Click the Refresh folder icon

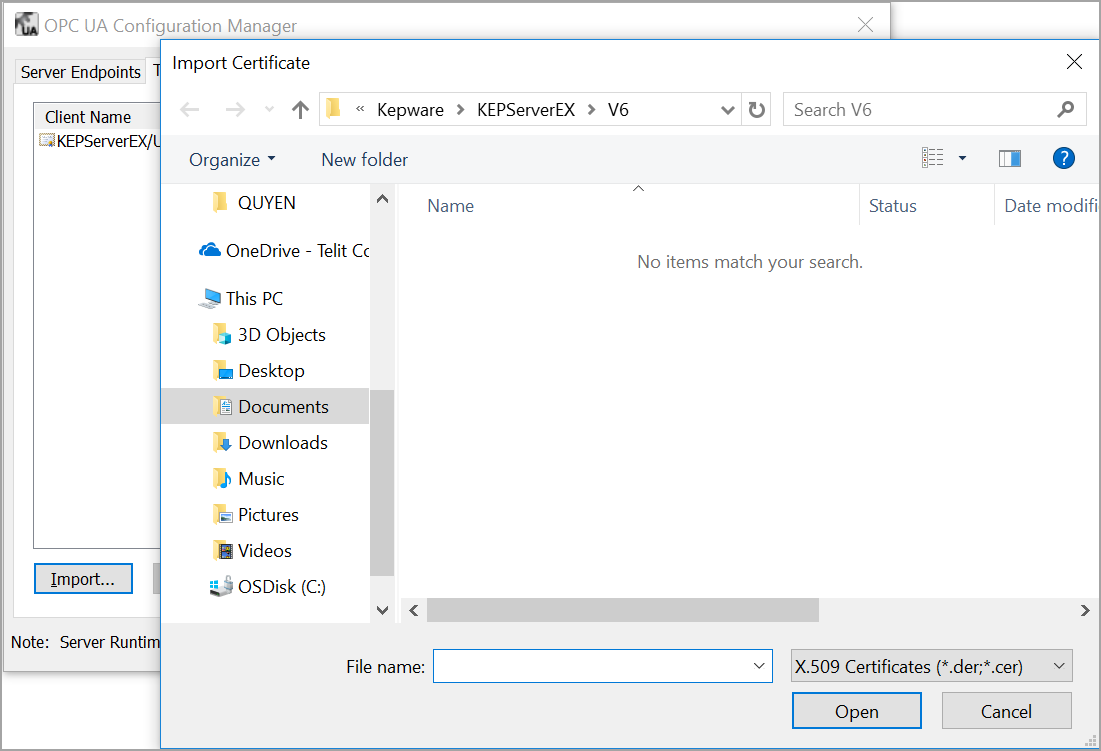tap(757, 110)
